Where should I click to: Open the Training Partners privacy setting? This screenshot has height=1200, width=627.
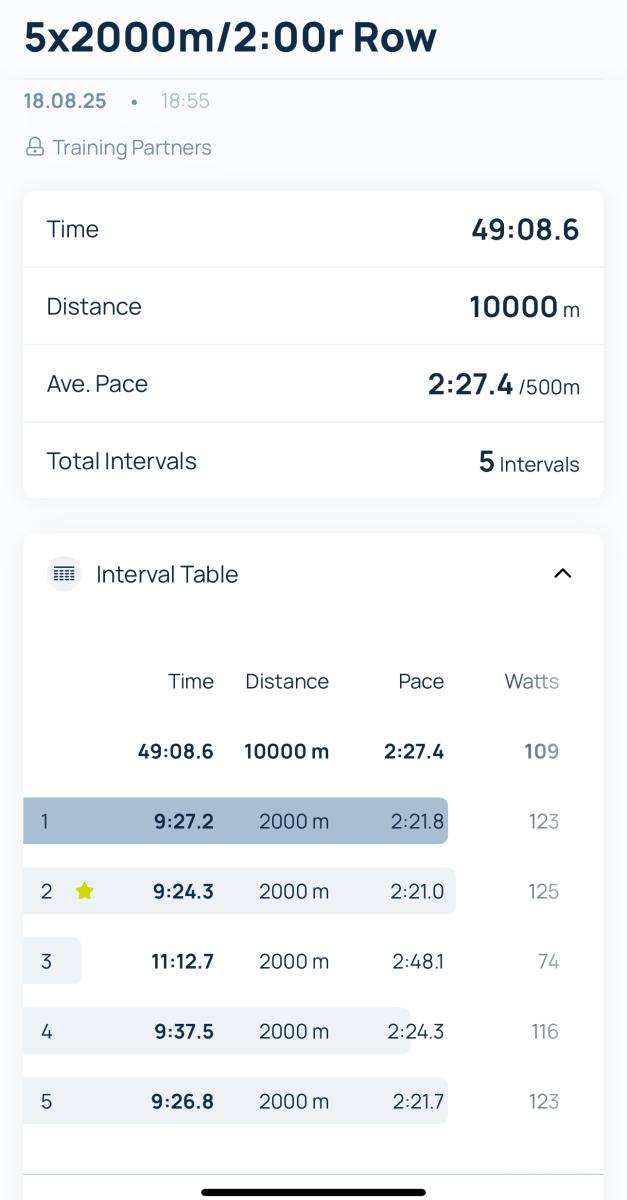click(118, 148)
